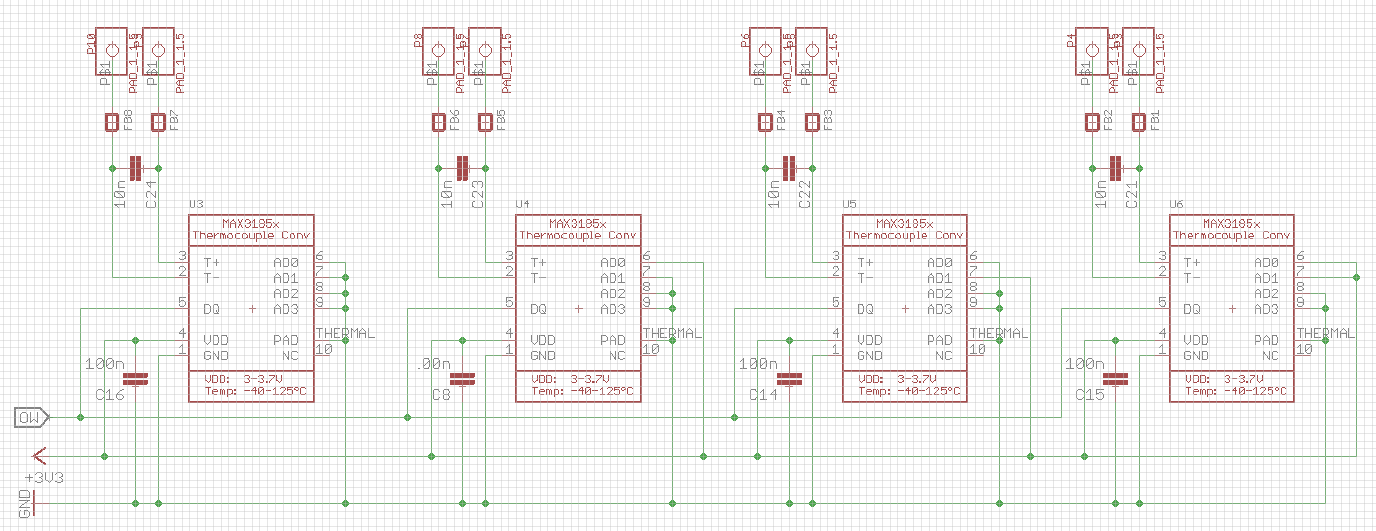Click the MAX3185x title of chip U5
The image size is (1376, 531).
pos(905,224)
